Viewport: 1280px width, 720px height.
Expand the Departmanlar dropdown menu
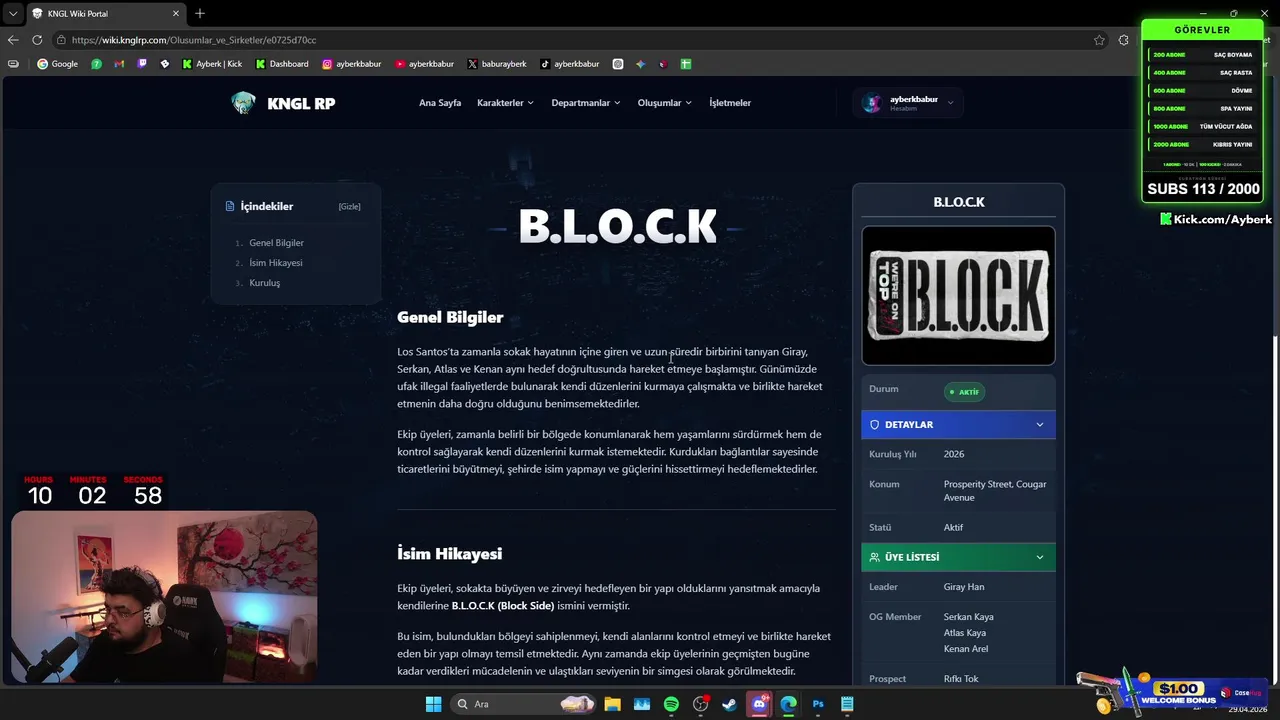586,103
